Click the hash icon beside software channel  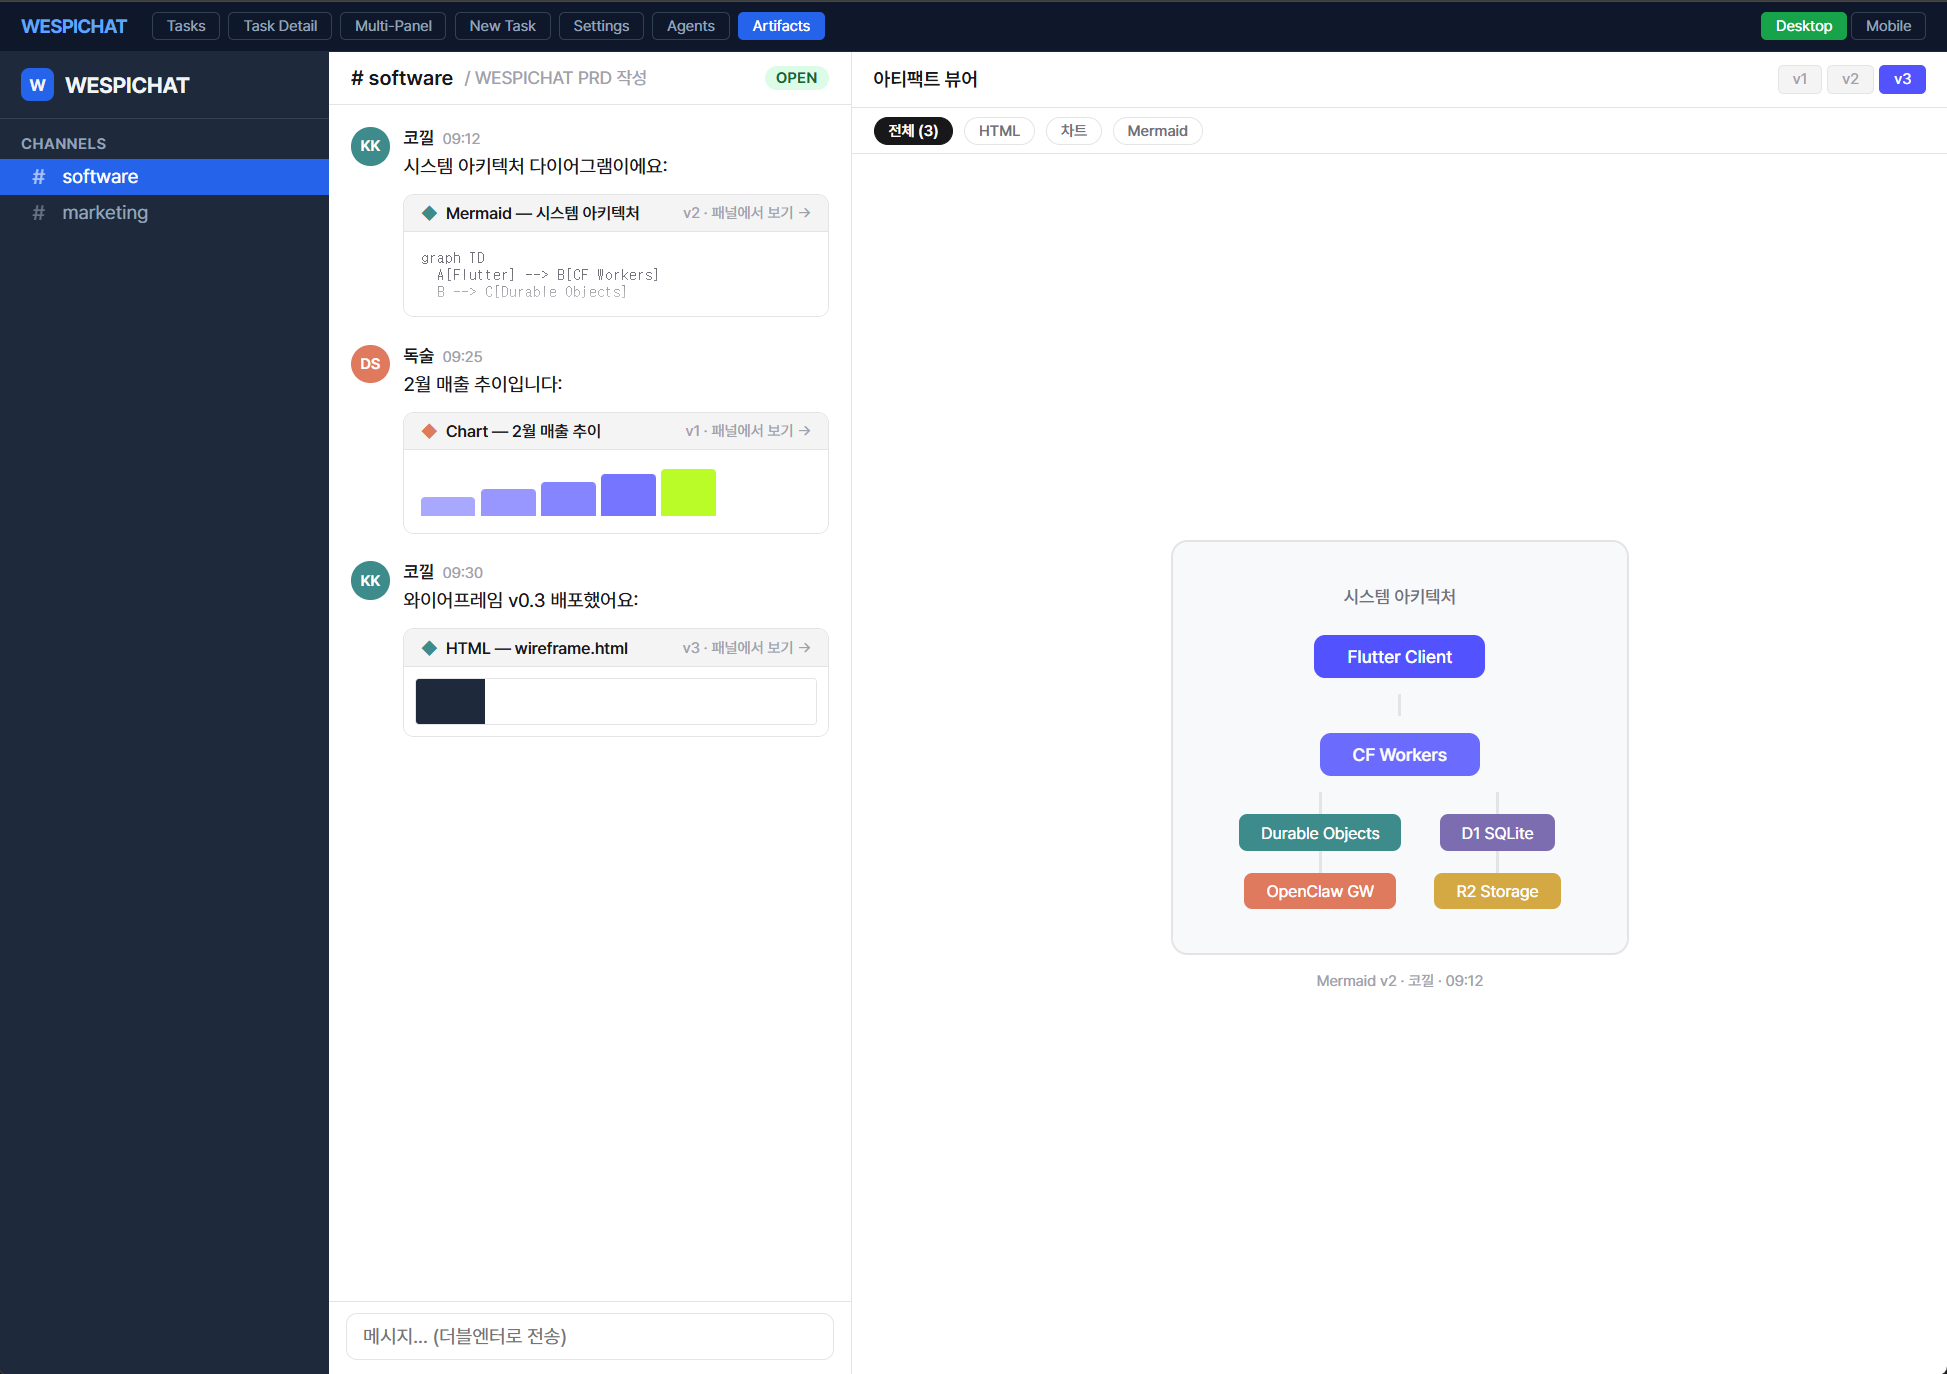pos(39,177)
